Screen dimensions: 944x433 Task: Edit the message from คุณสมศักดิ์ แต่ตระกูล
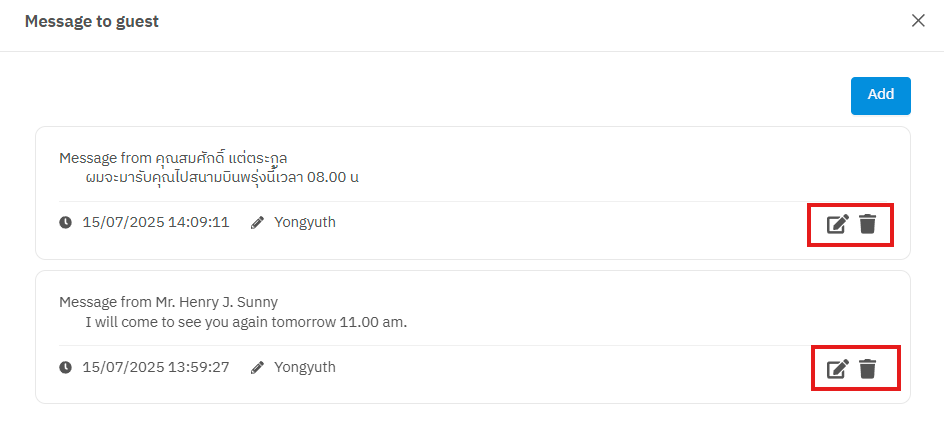[x=837, y=224]
